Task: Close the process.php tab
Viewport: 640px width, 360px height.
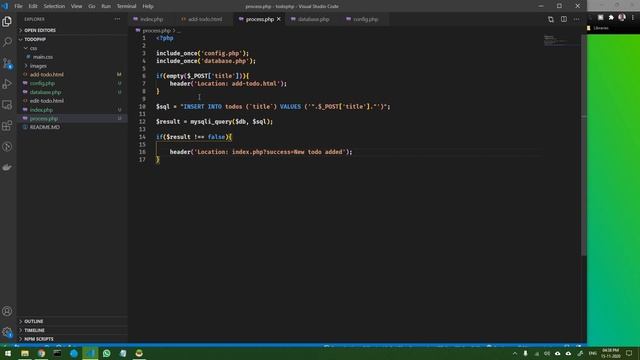Action: pyautogui.click(x=279, y=19)
